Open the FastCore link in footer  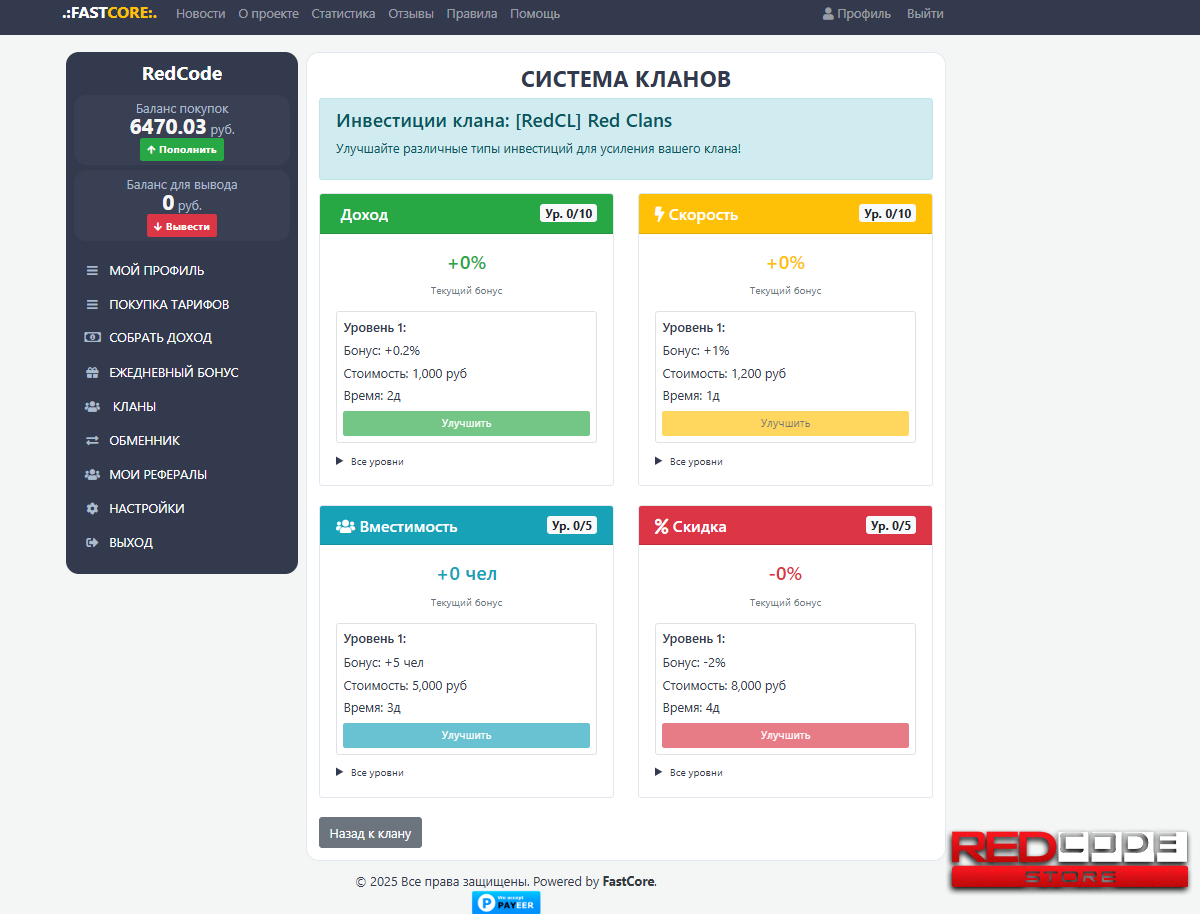[628, 882]
